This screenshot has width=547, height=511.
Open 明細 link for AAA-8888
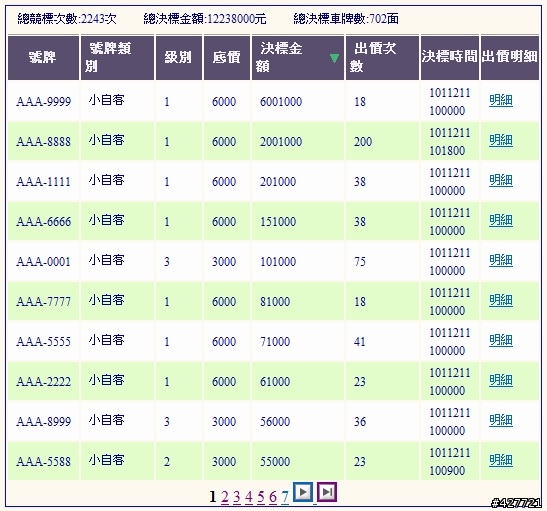click(x=501, y=141)
